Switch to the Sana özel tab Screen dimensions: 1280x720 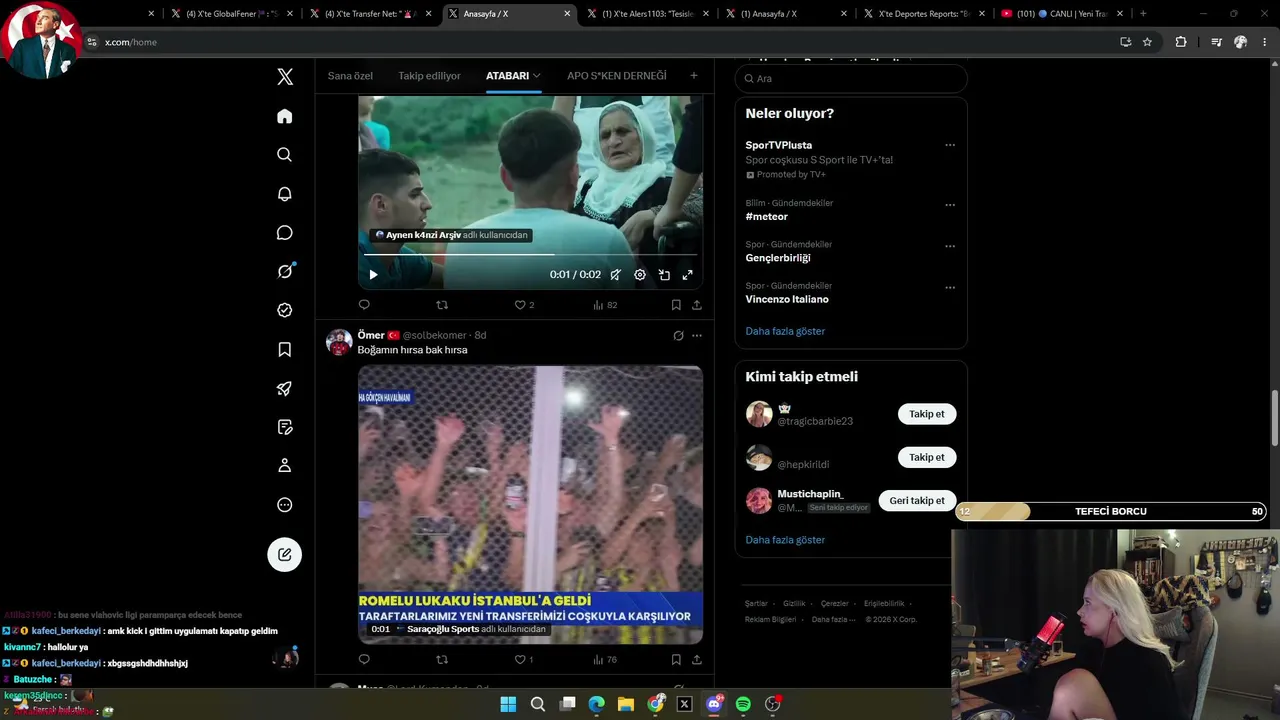tap(350, 76)
